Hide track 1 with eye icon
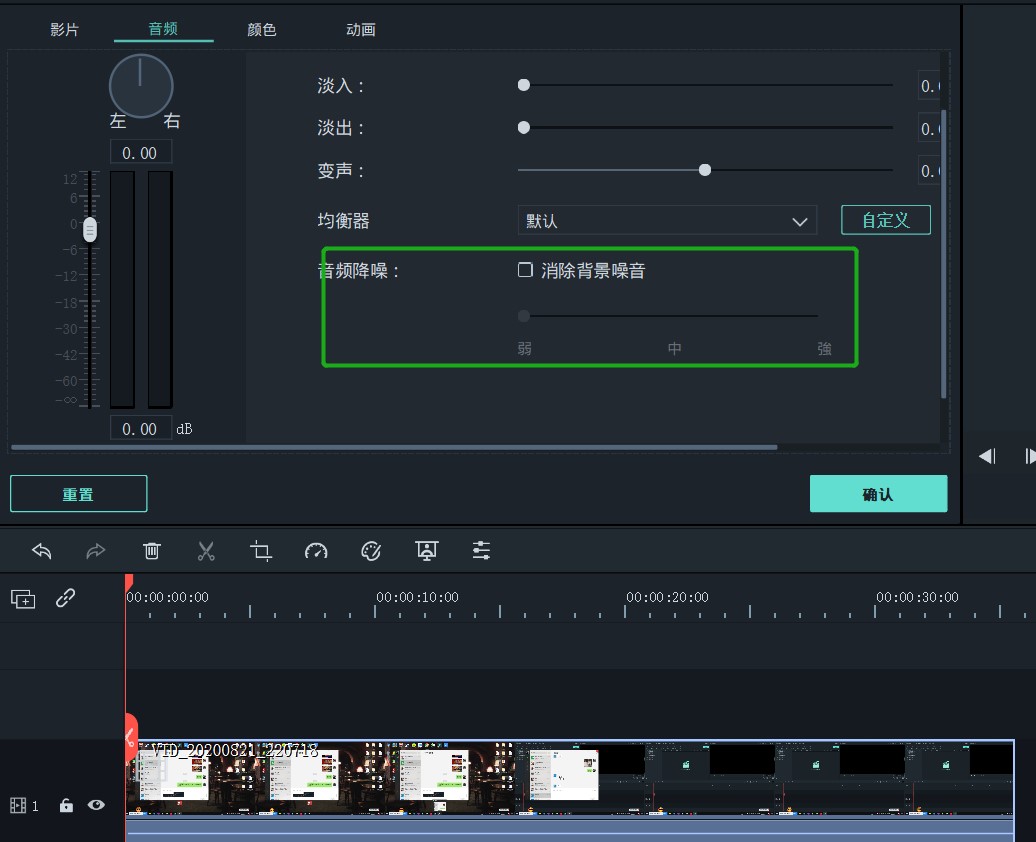 pyautogui.click(x=96, y=804)
